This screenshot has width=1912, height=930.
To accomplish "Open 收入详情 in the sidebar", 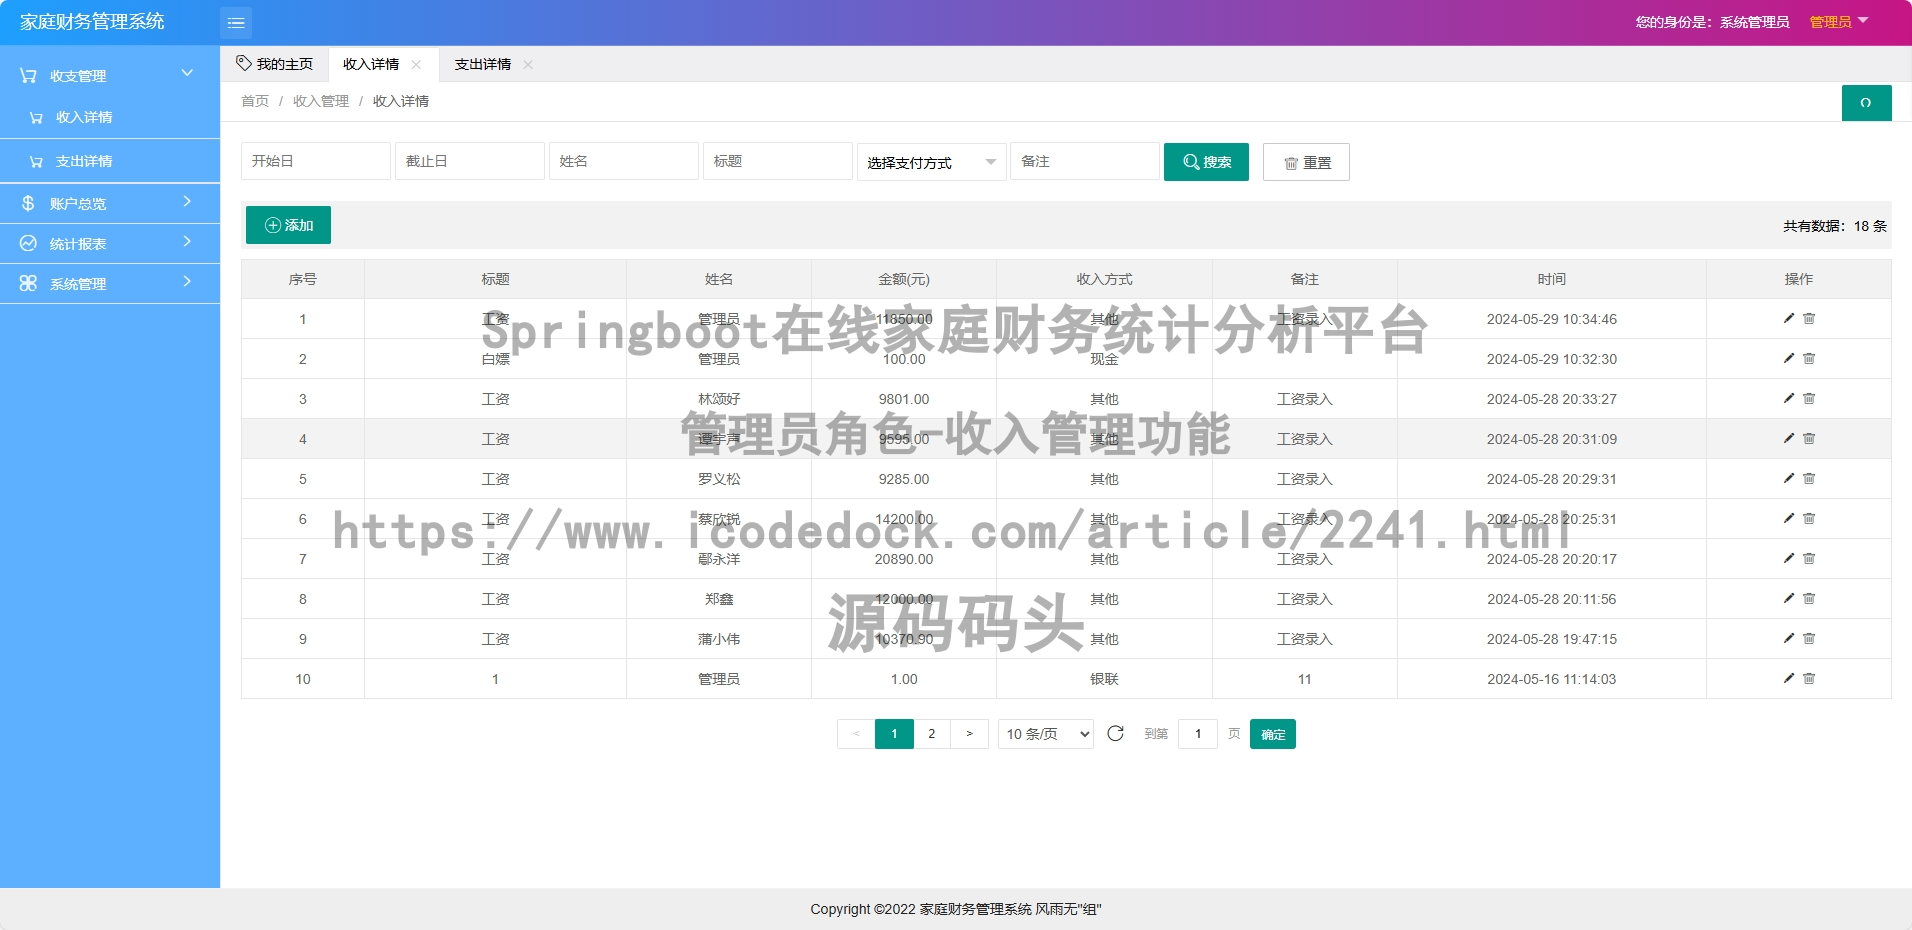I will coord(110,117).
